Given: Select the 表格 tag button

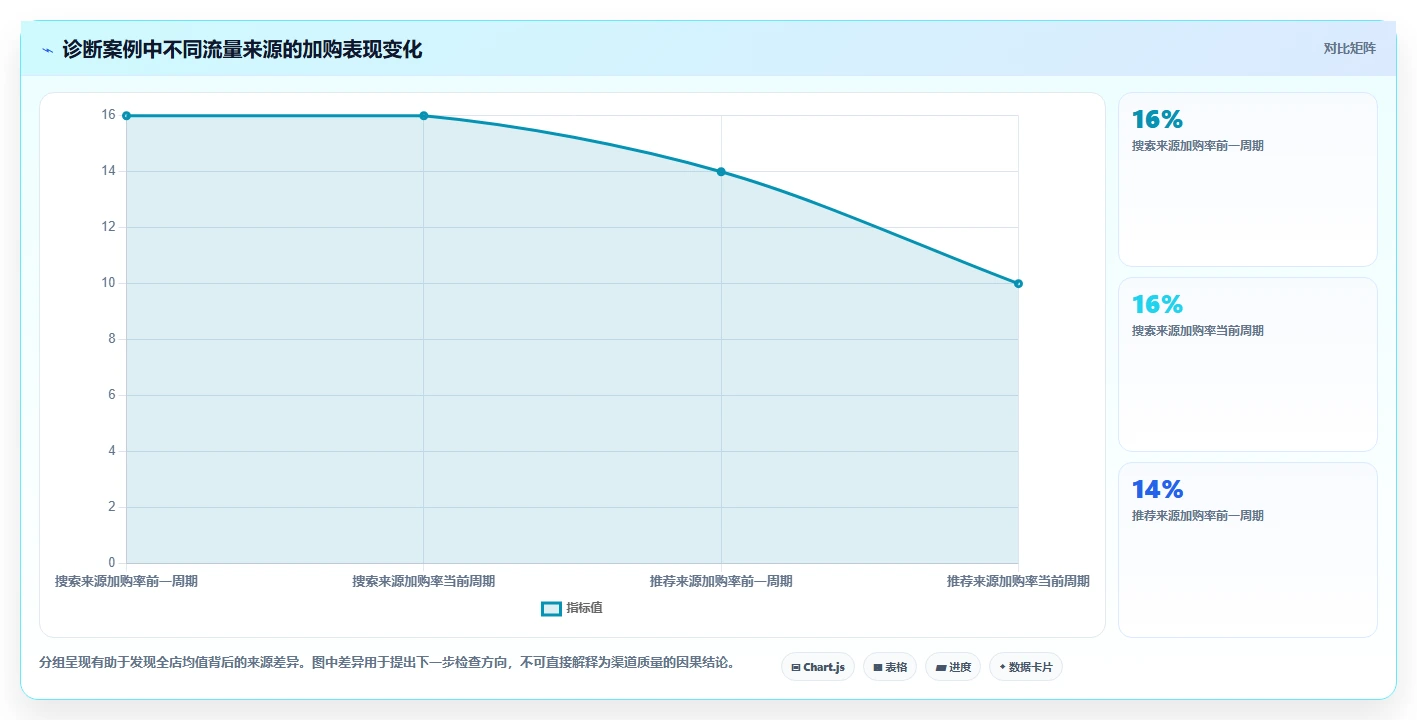Looking at the screenshot, I should (x=889, y=667).
